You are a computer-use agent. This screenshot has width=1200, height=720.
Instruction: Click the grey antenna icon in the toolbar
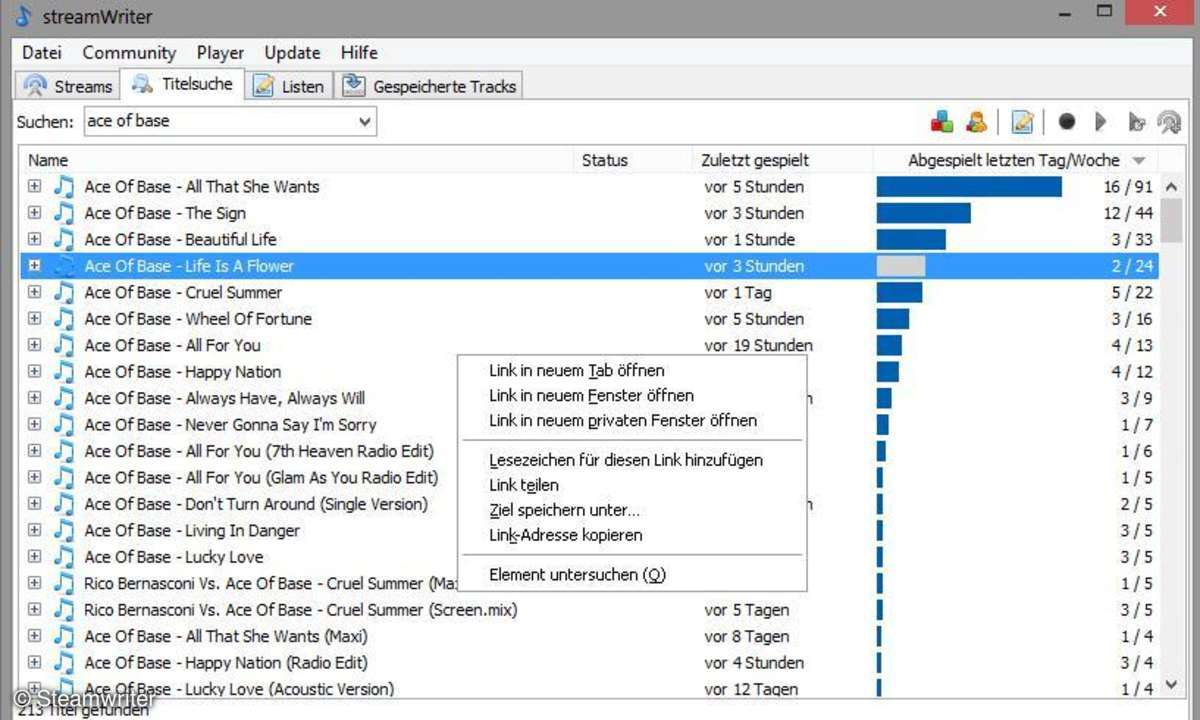tap(1169, 122)
